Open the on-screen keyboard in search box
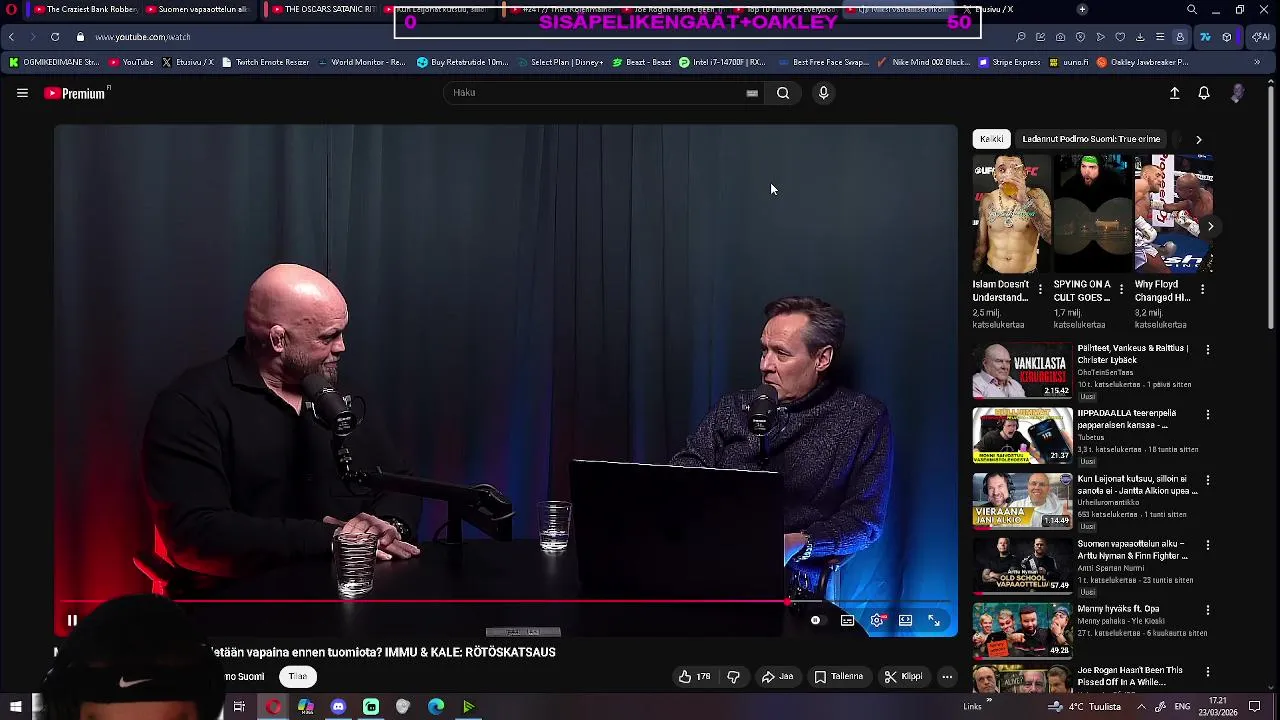Image resolution: width=1280 pixels, height=720 pixels. [x=752, y=93]
